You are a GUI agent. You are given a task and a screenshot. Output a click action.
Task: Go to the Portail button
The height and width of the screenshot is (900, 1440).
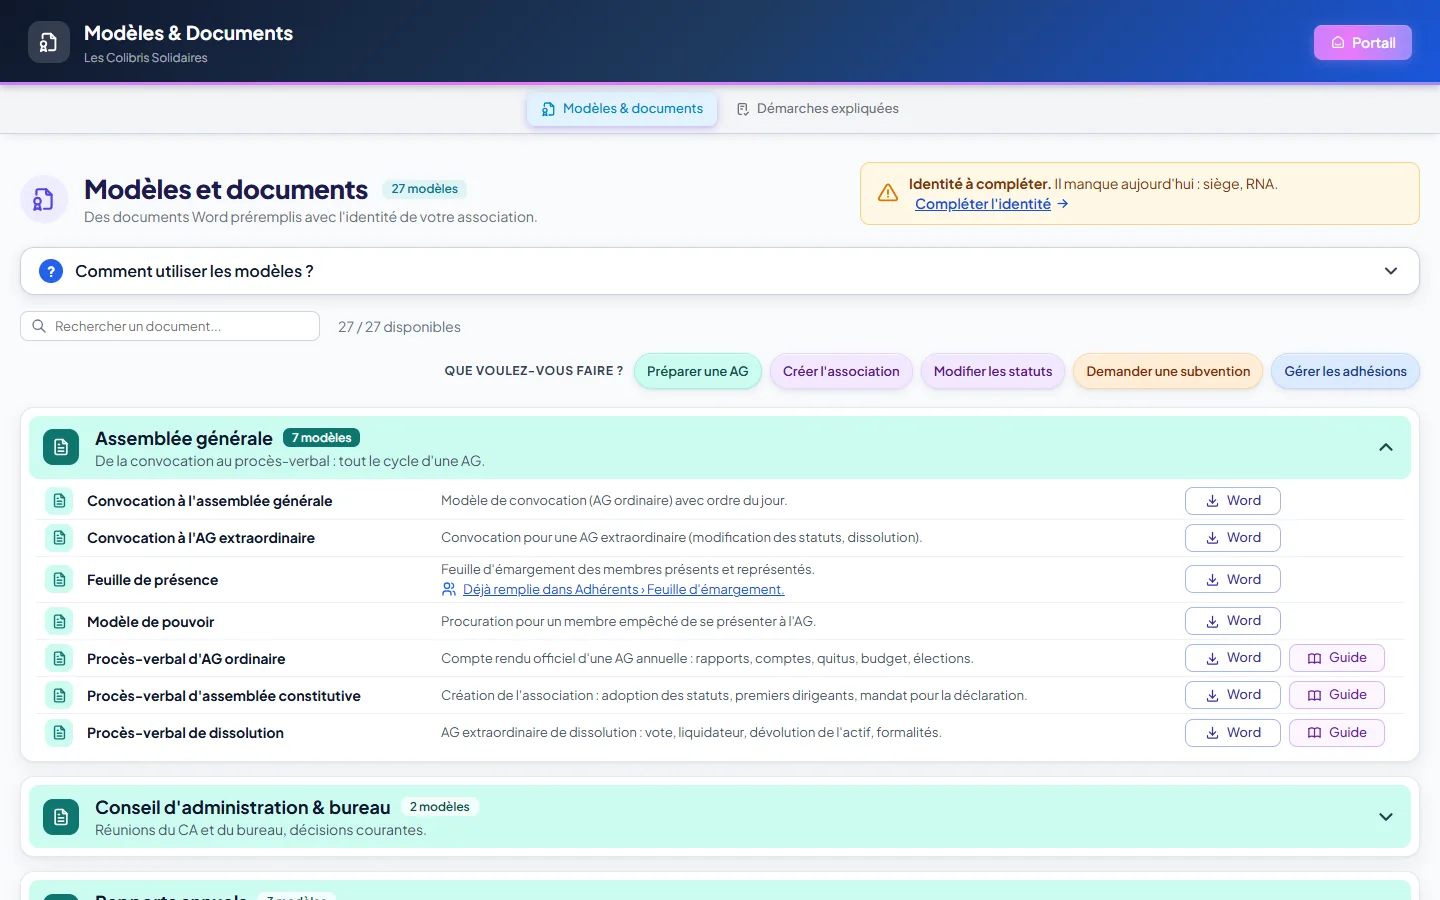click(x=1363, y=42)
